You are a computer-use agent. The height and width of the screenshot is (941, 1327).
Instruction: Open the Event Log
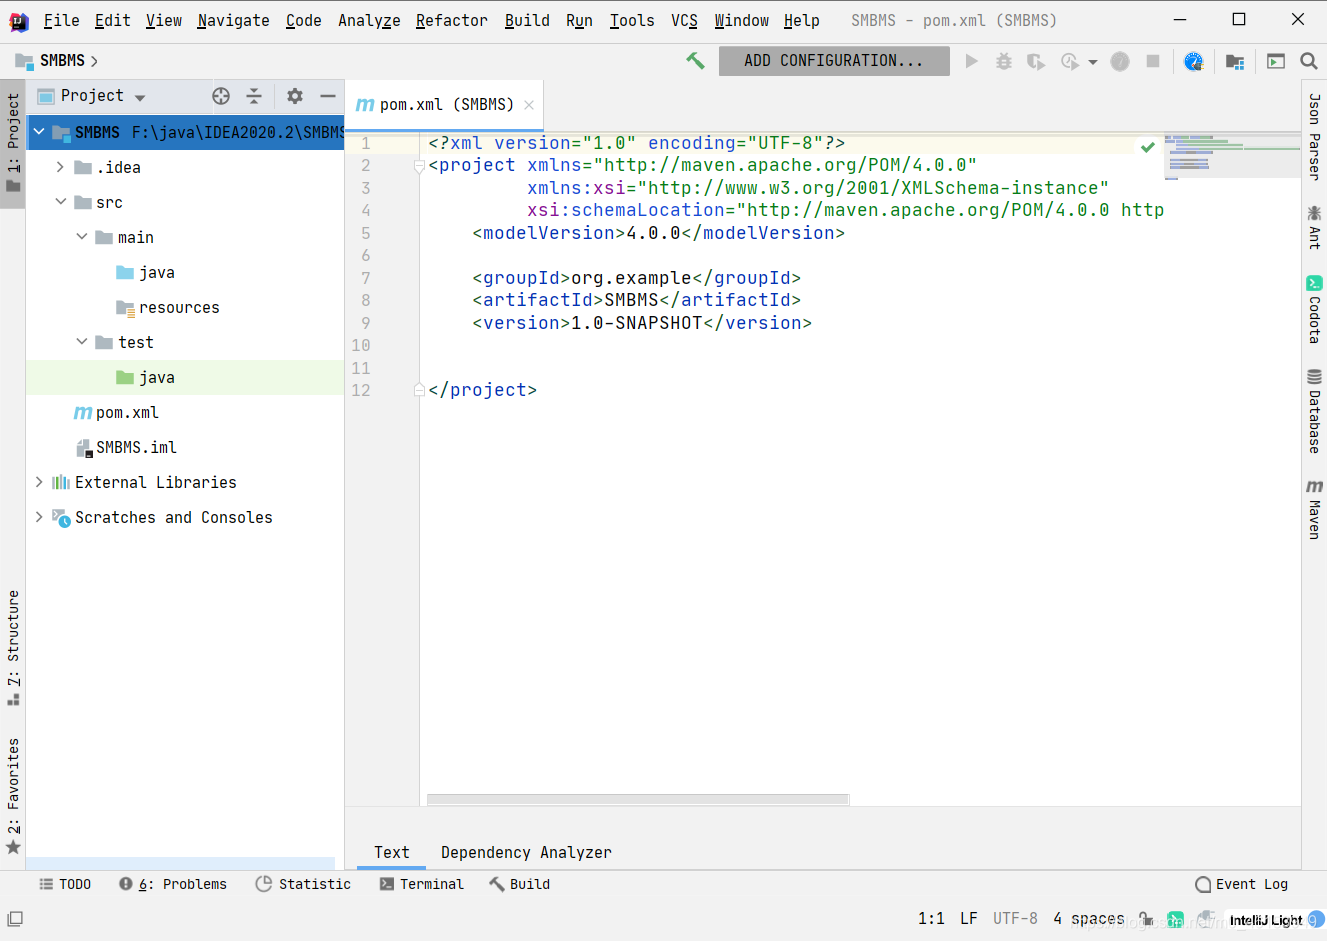pos(1242,884)
